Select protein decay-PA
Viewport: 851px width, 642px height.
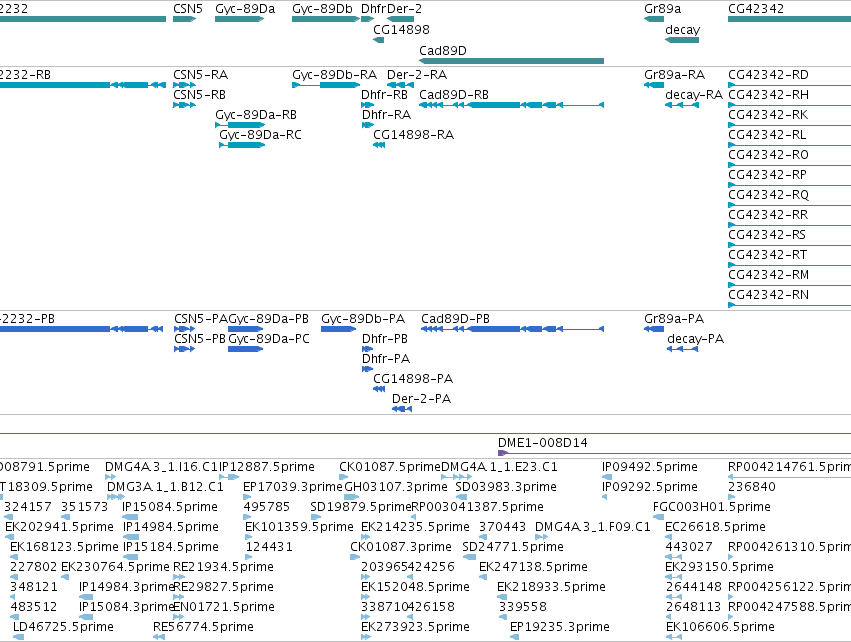pyautogui.click(x=695, y=339)
